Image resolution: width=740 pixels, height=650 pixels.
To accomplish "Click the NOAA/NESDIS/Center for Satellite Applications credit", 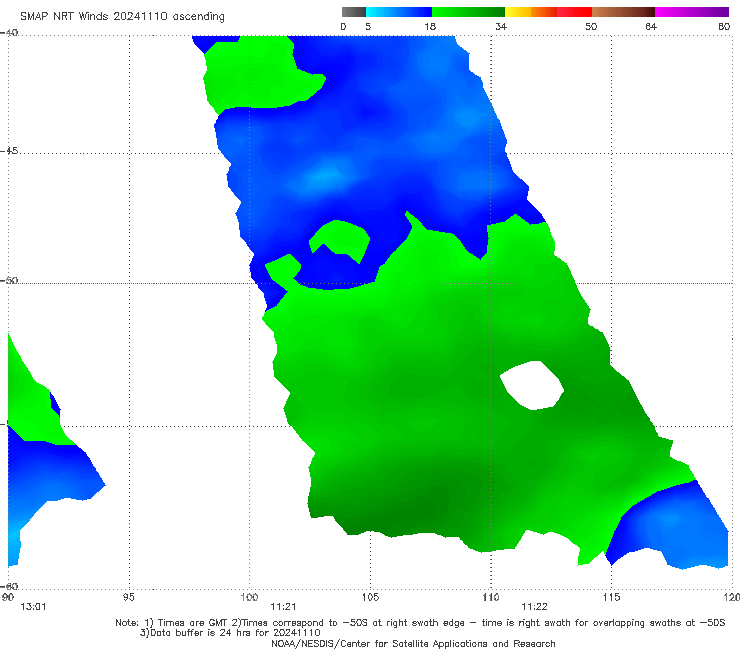I will (x=413, y=643).
